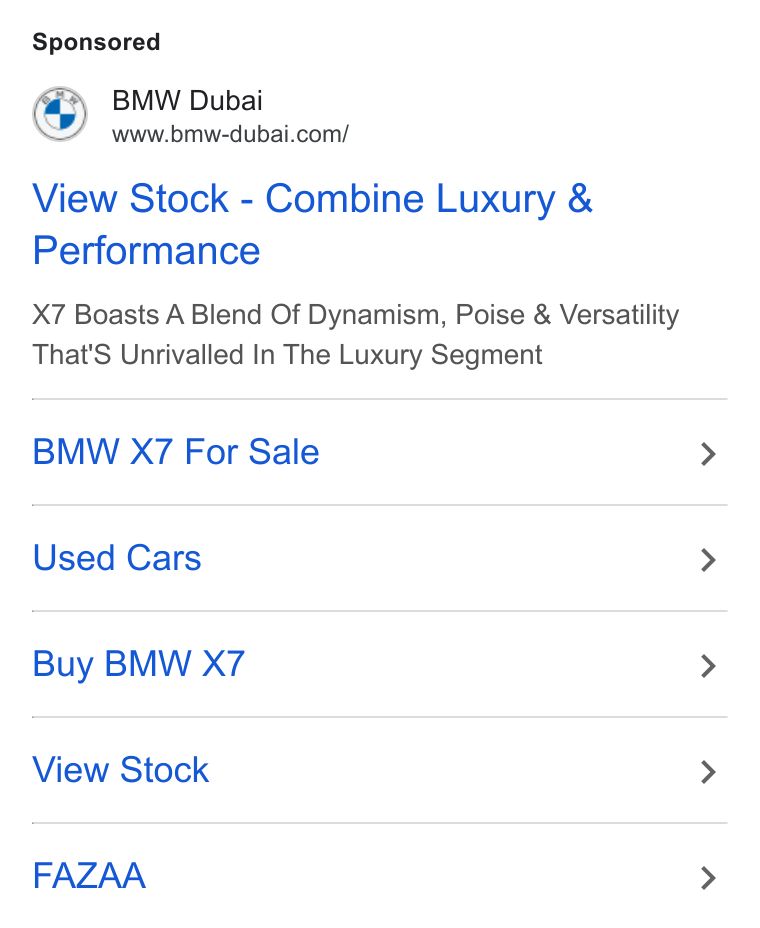This screenshot has width=760, height=928.
Task: Click the Unrivalled In The Luxury Segment text
Action: tap(331, 355)
